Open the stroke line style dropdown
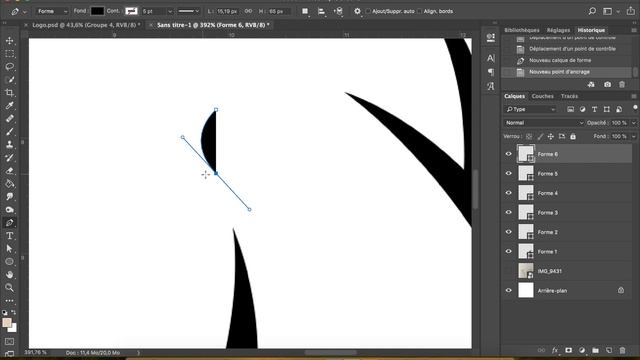The width and height of the screenshot is (640, 360). (x=189, y=11)
